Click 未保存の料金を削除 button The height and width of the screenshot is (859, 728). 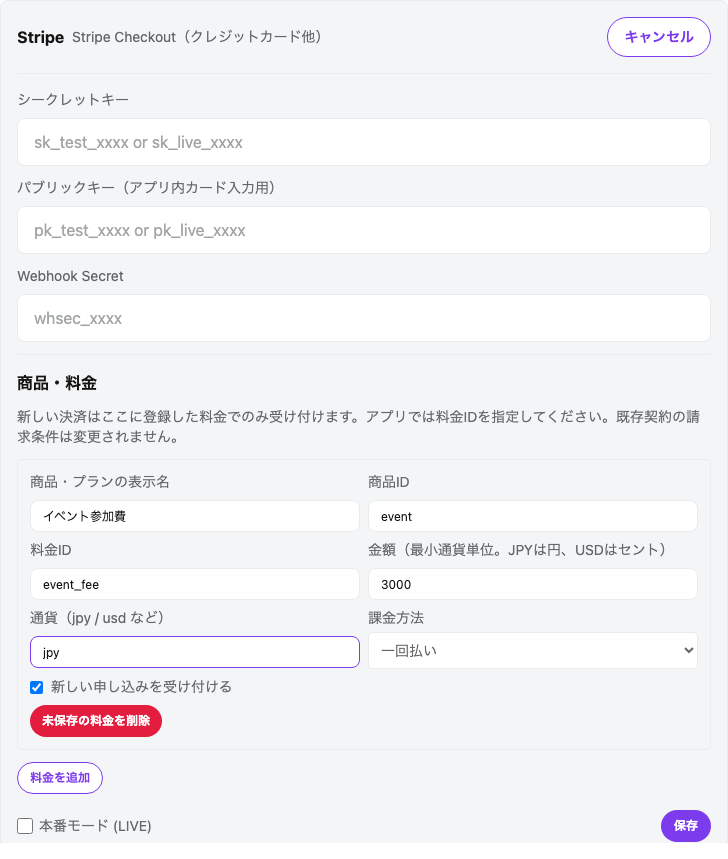(x=96, y=720)
